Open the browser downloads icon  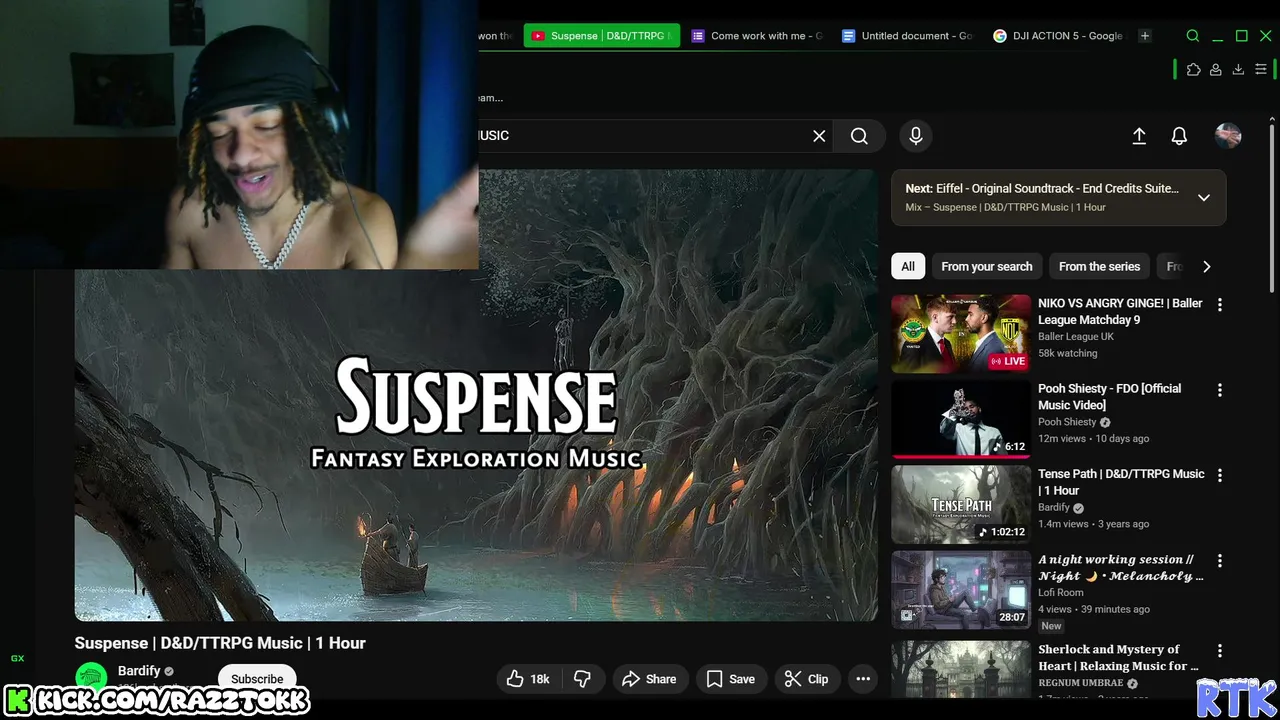click(x=1238, y=70)
